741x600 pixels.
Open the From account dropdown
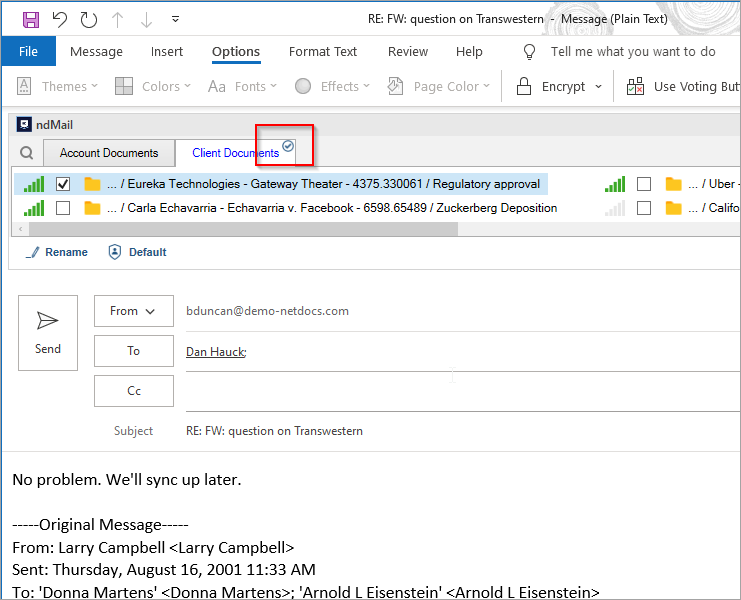pyautogui.click(x=133, y=311)
